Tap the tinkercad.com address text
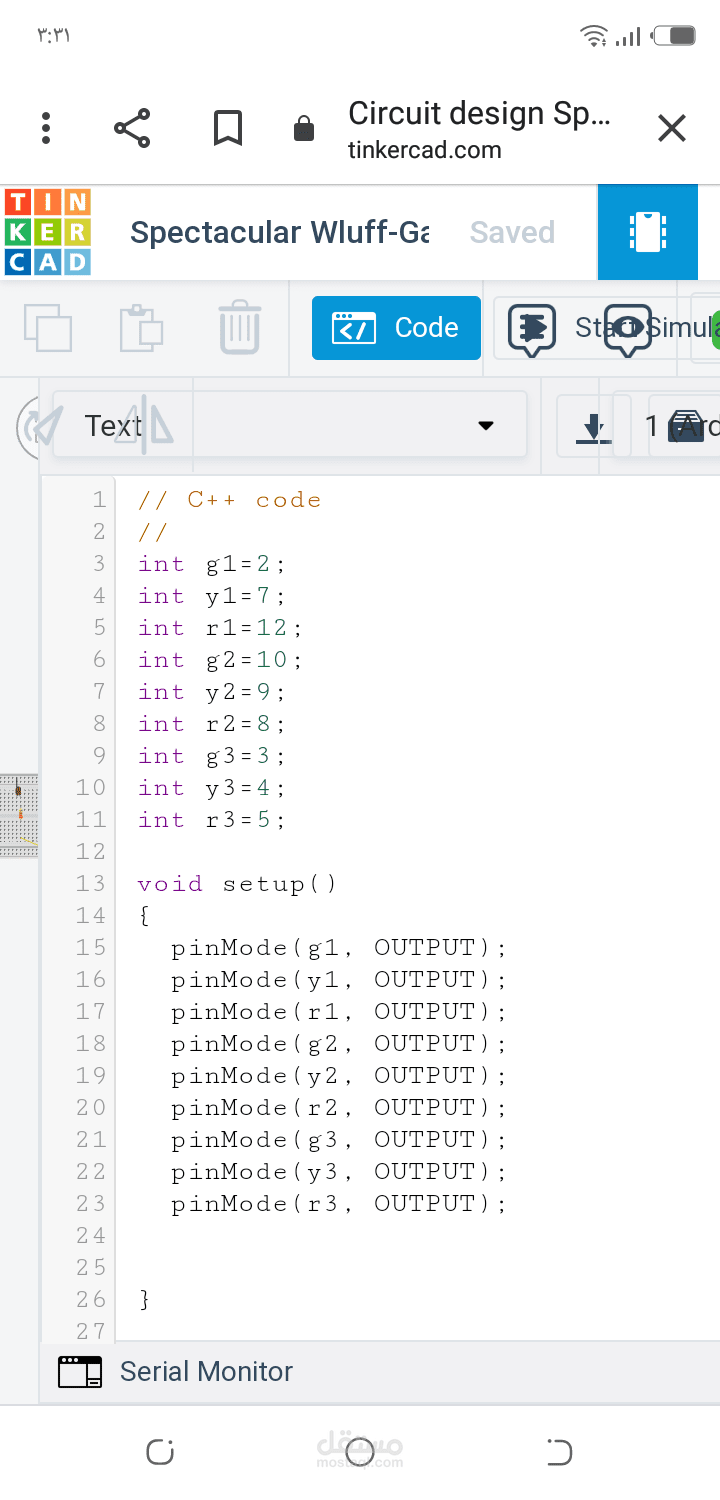This screenshot has height=1500, width=720. pos(425,151)
